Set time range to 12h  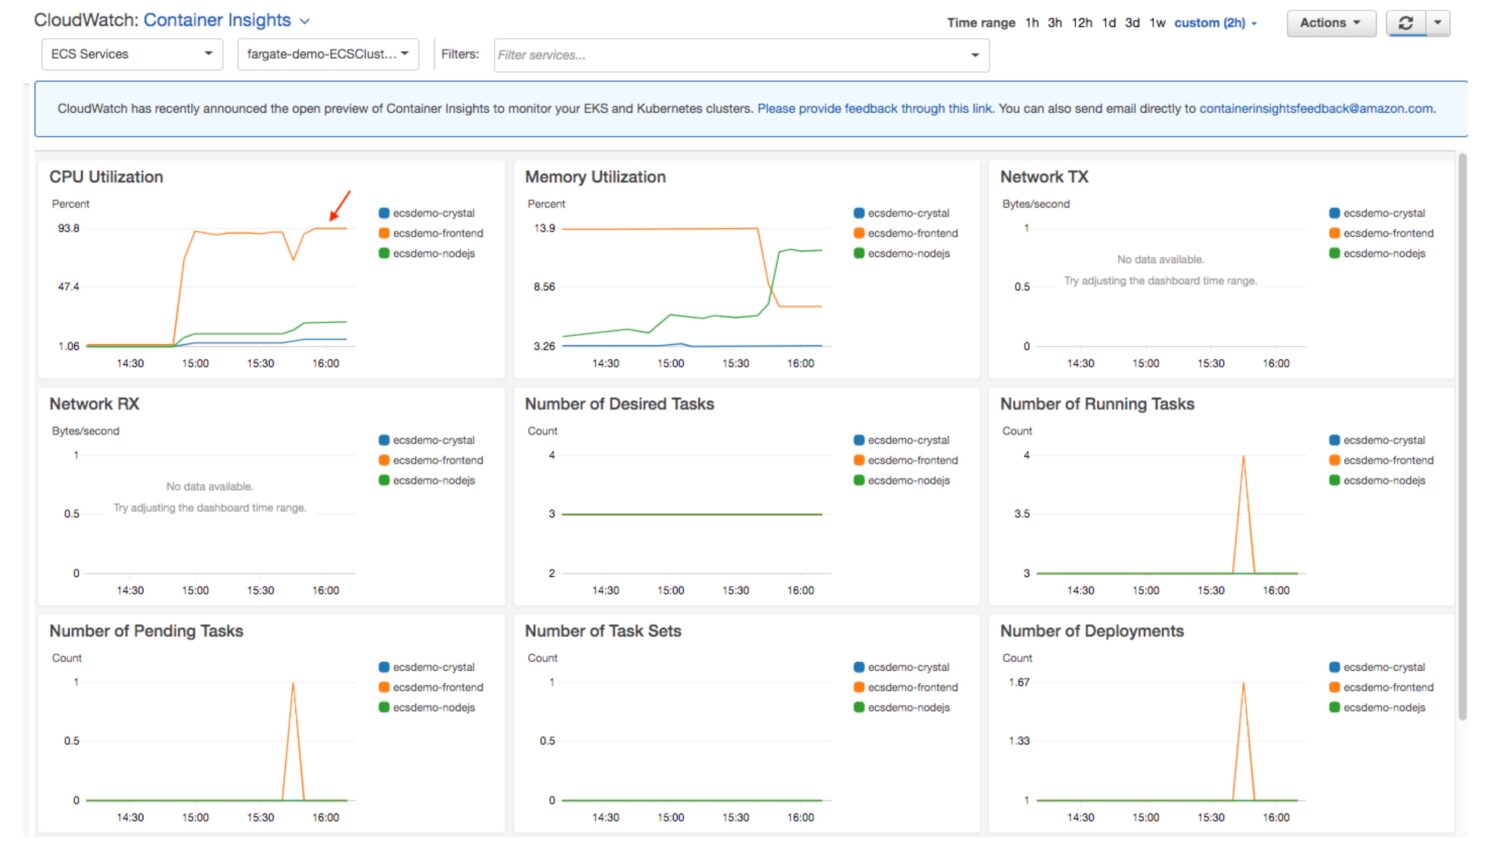(1082, 23)
